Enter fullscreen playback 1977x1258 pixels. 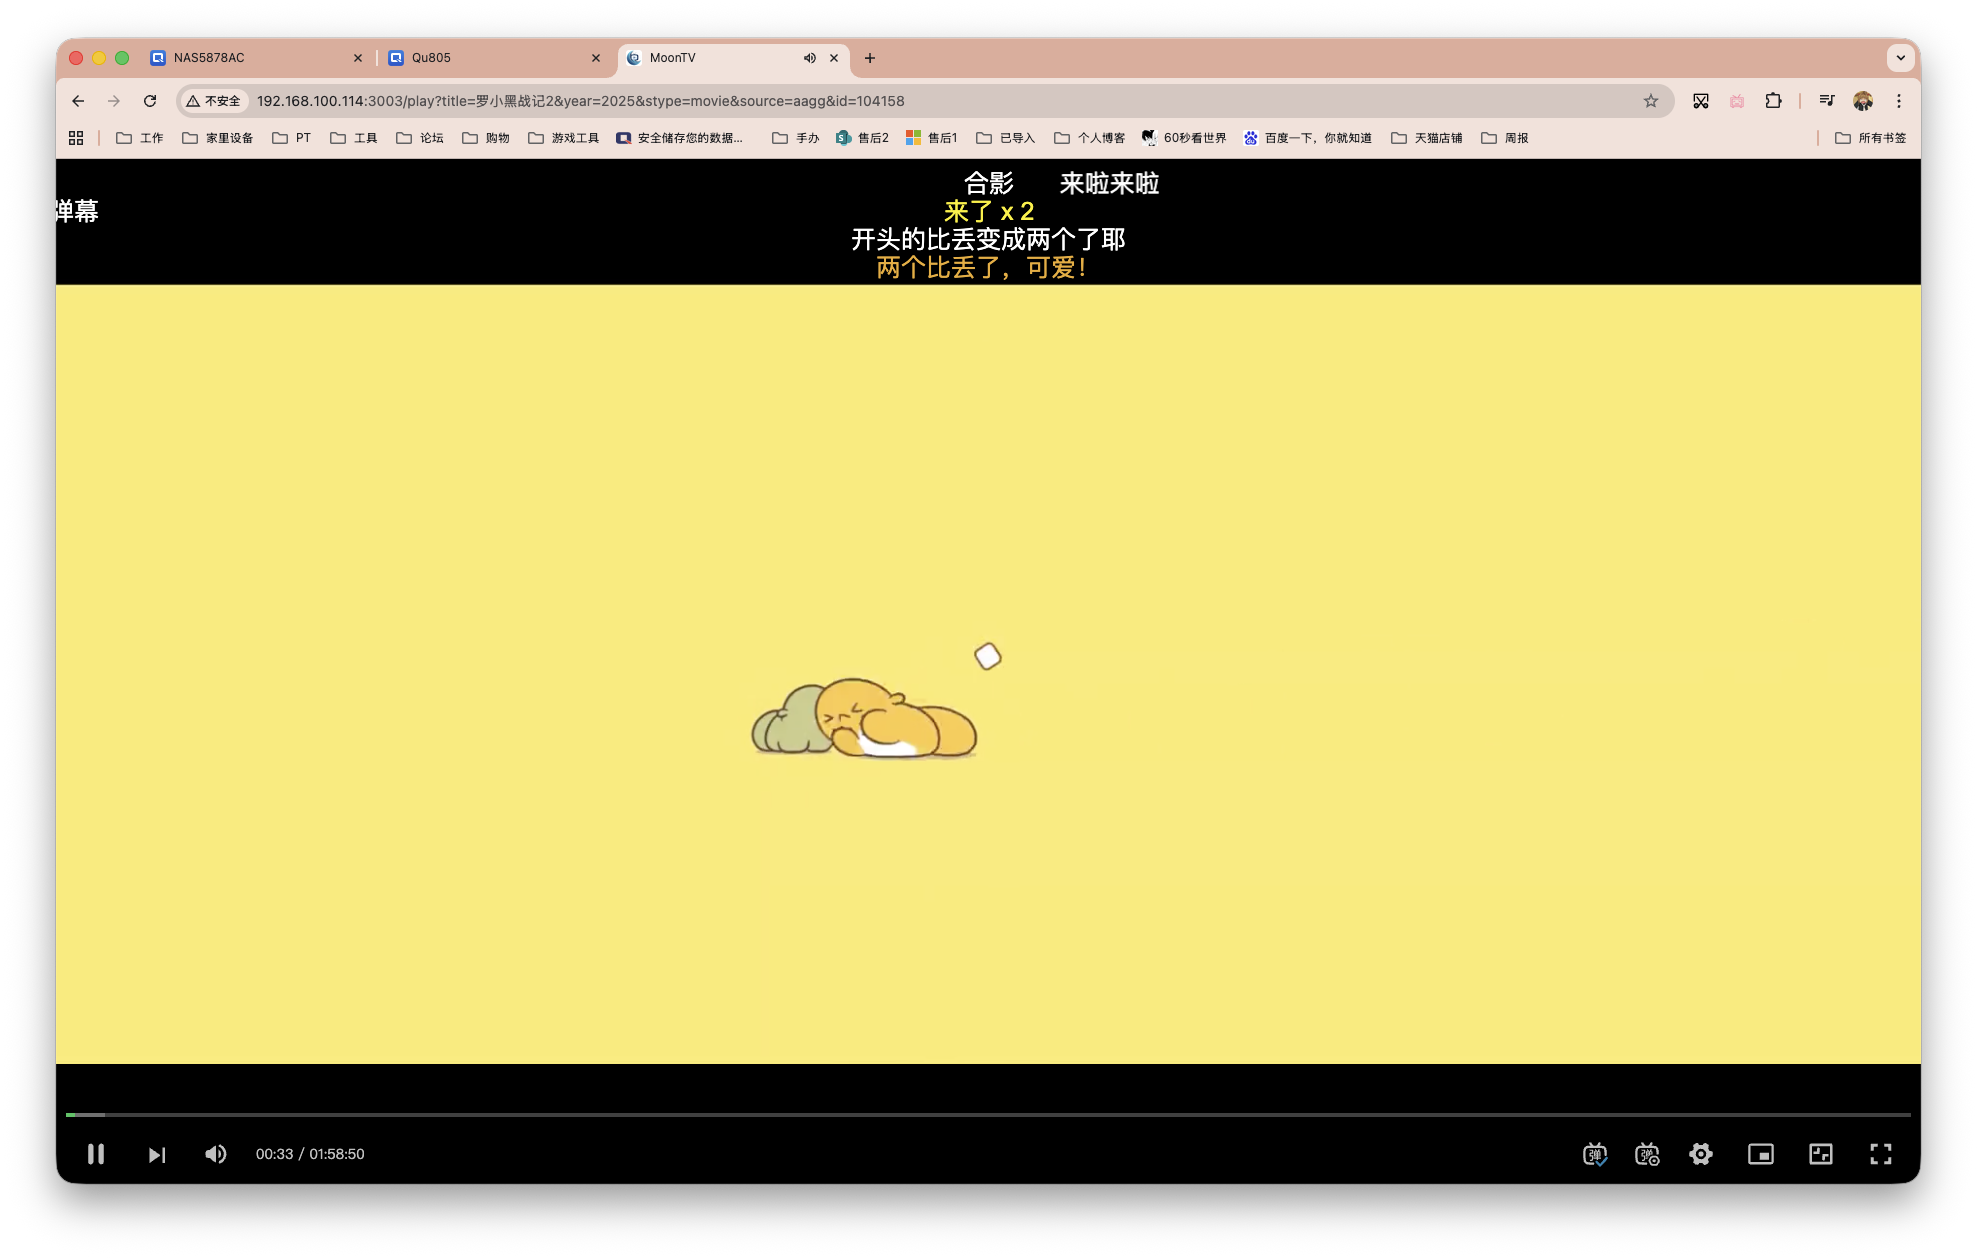1881,1154
